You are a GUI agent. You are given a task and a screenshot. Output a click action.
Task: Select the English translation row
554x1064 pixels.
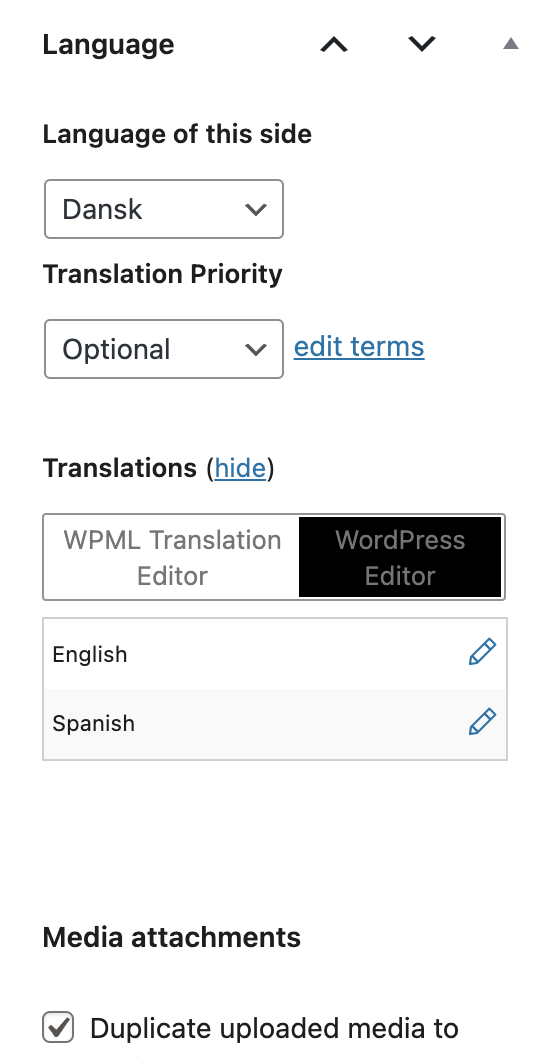[275, 654]
